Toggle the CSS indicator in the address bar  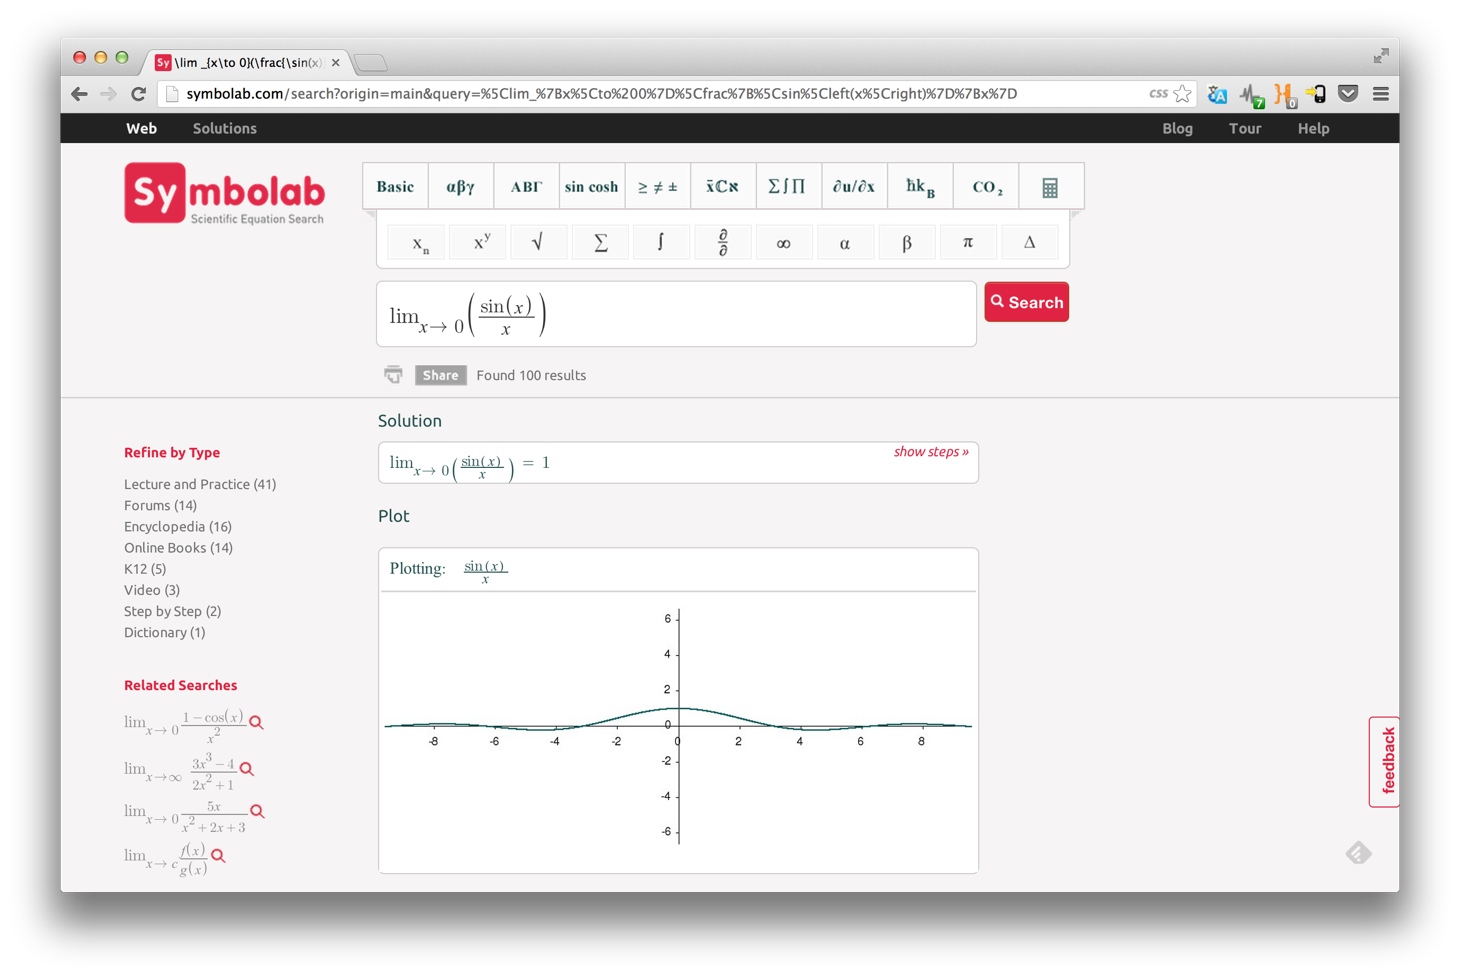coord(1158,92)
